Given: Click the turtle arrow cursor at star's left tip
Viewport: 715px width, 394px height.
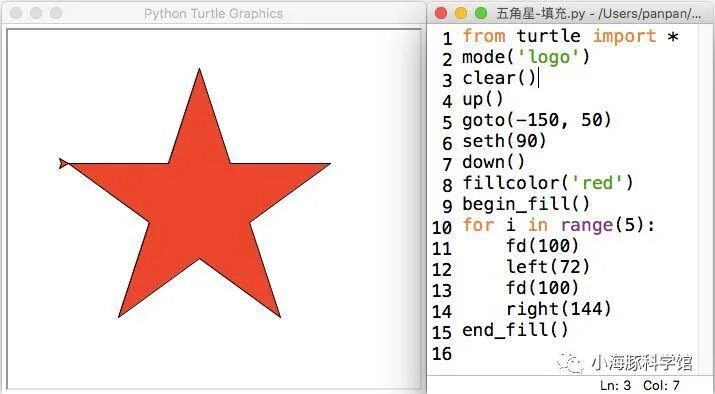Looking at the screenshot, I should coord(63,163).
